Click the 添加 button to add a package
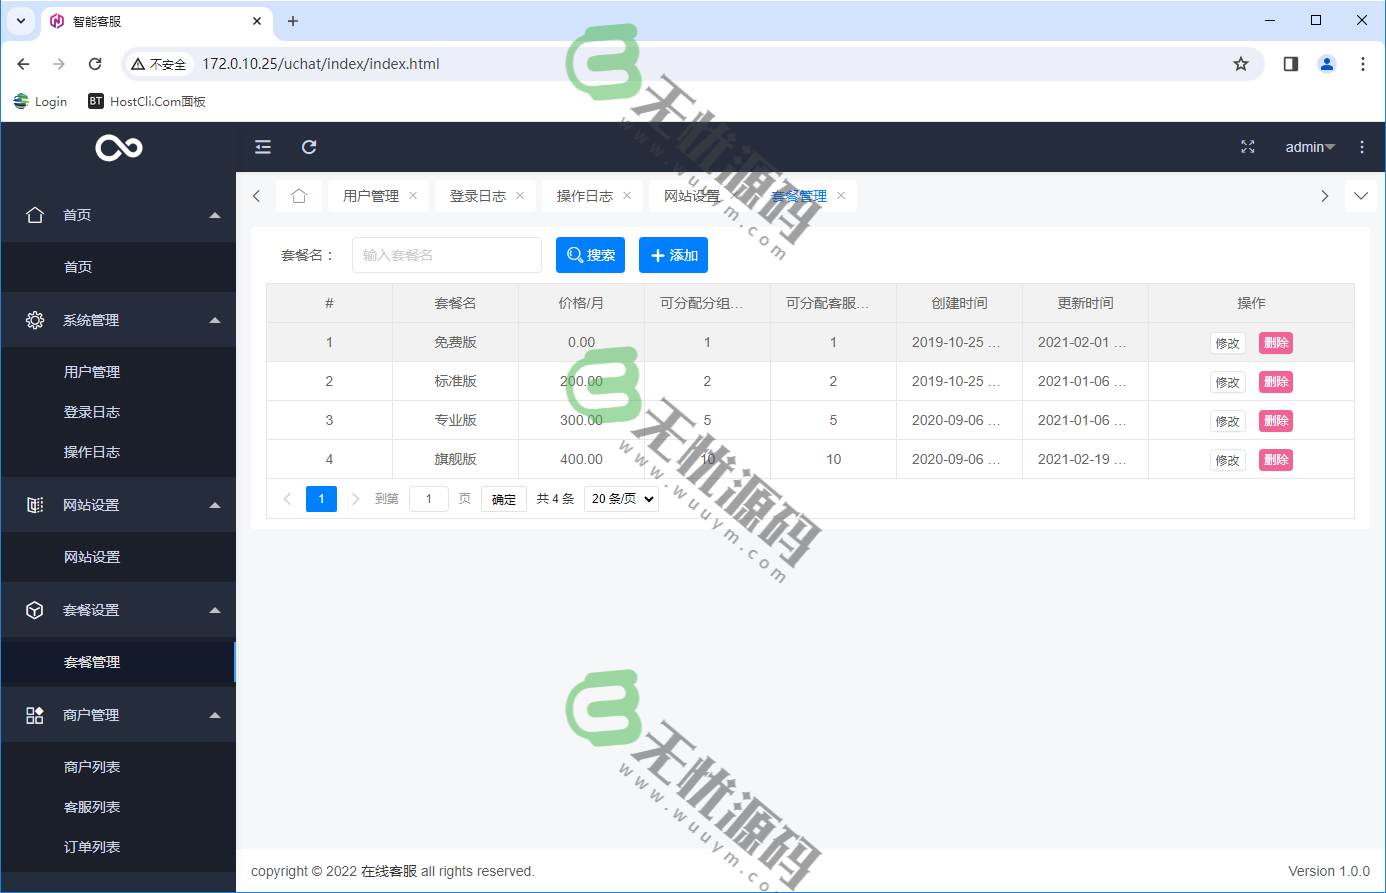 673,254
